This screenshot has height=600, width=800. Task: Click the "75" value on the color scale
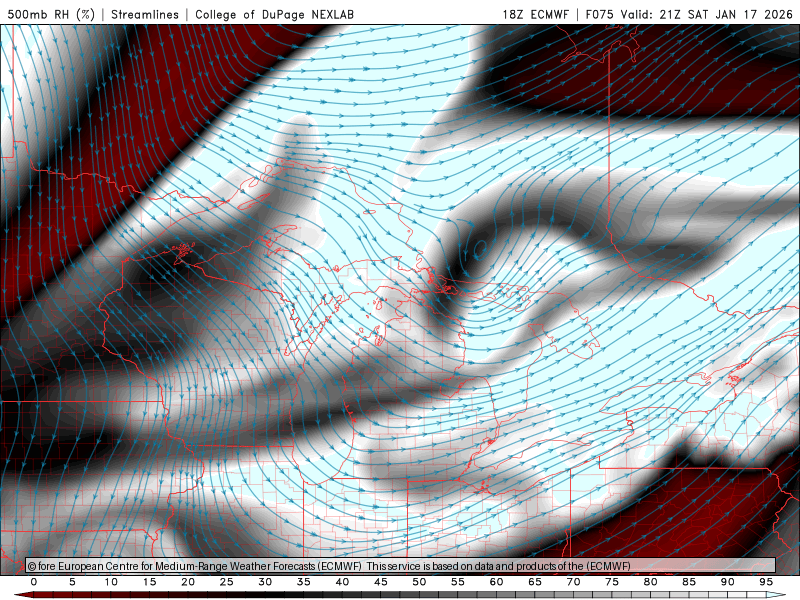click(x=612, y=582)
